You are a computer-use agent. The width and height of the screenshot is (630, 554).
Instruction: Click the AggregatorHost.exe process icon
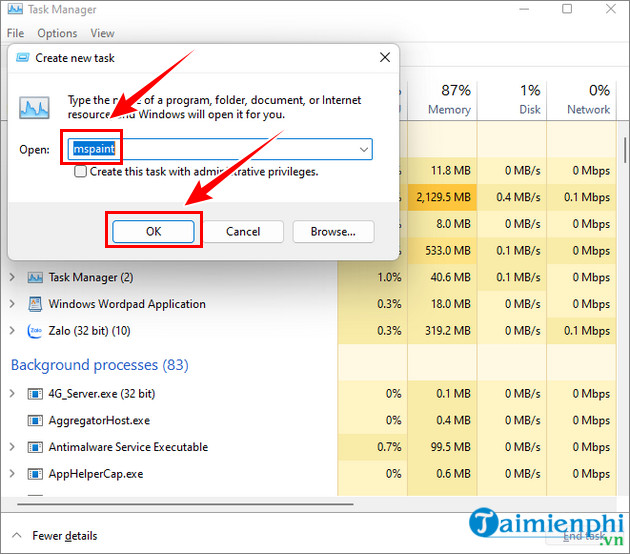pyautogui.click(x=36, y=421)
